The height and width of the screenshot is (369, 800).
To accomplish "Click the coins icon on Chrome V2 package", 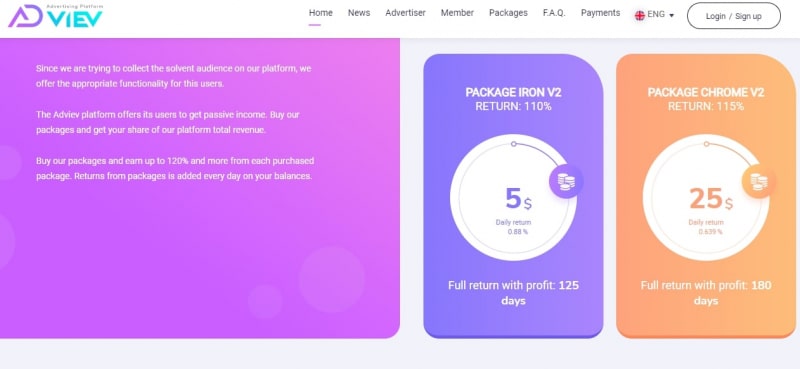I will point(758,181).
